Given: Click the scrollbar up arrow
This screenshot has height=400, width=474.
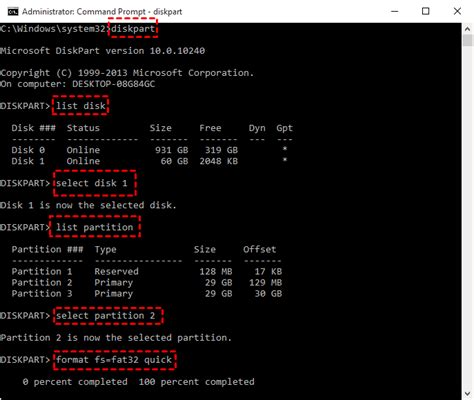Looking at the screenshot, I should (x=468, y=29).
